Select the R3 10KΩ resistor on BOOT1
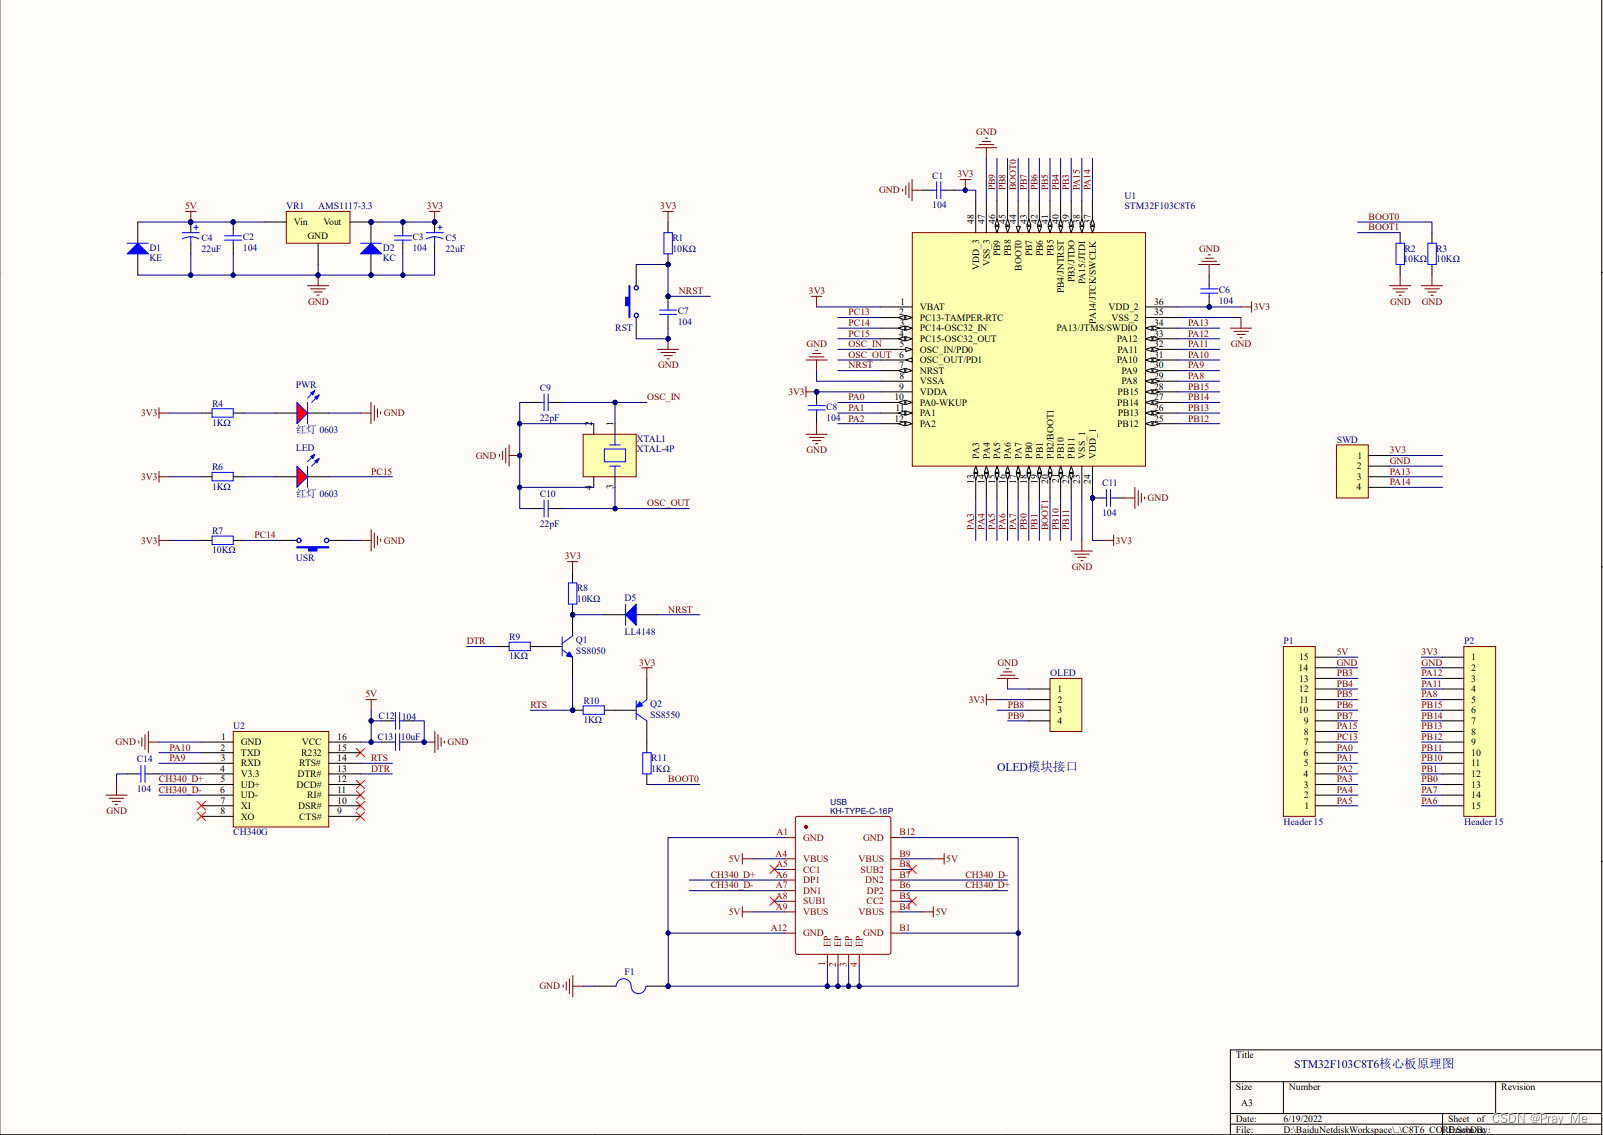Image resolution: width=1603 pixels, height=1135 pixels. pos(1432,254)
